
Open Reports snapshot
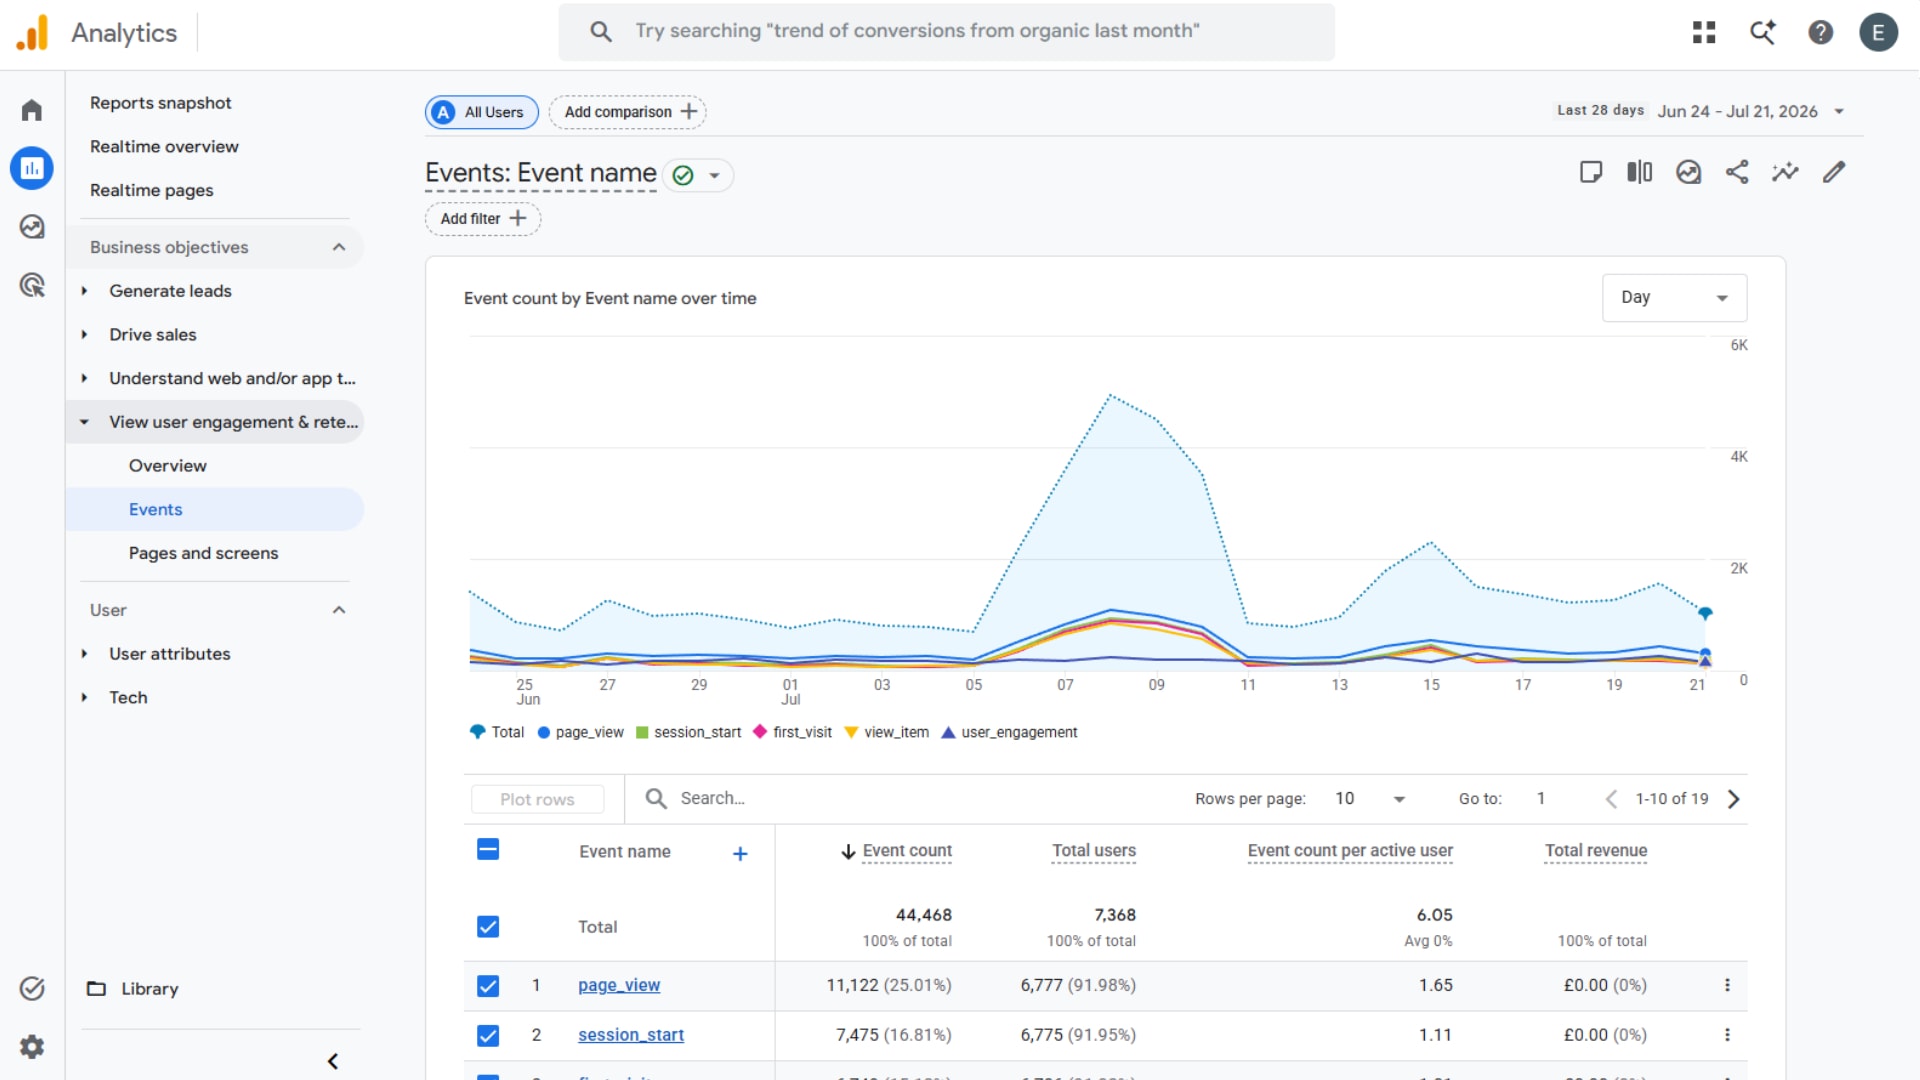point(161,103)
